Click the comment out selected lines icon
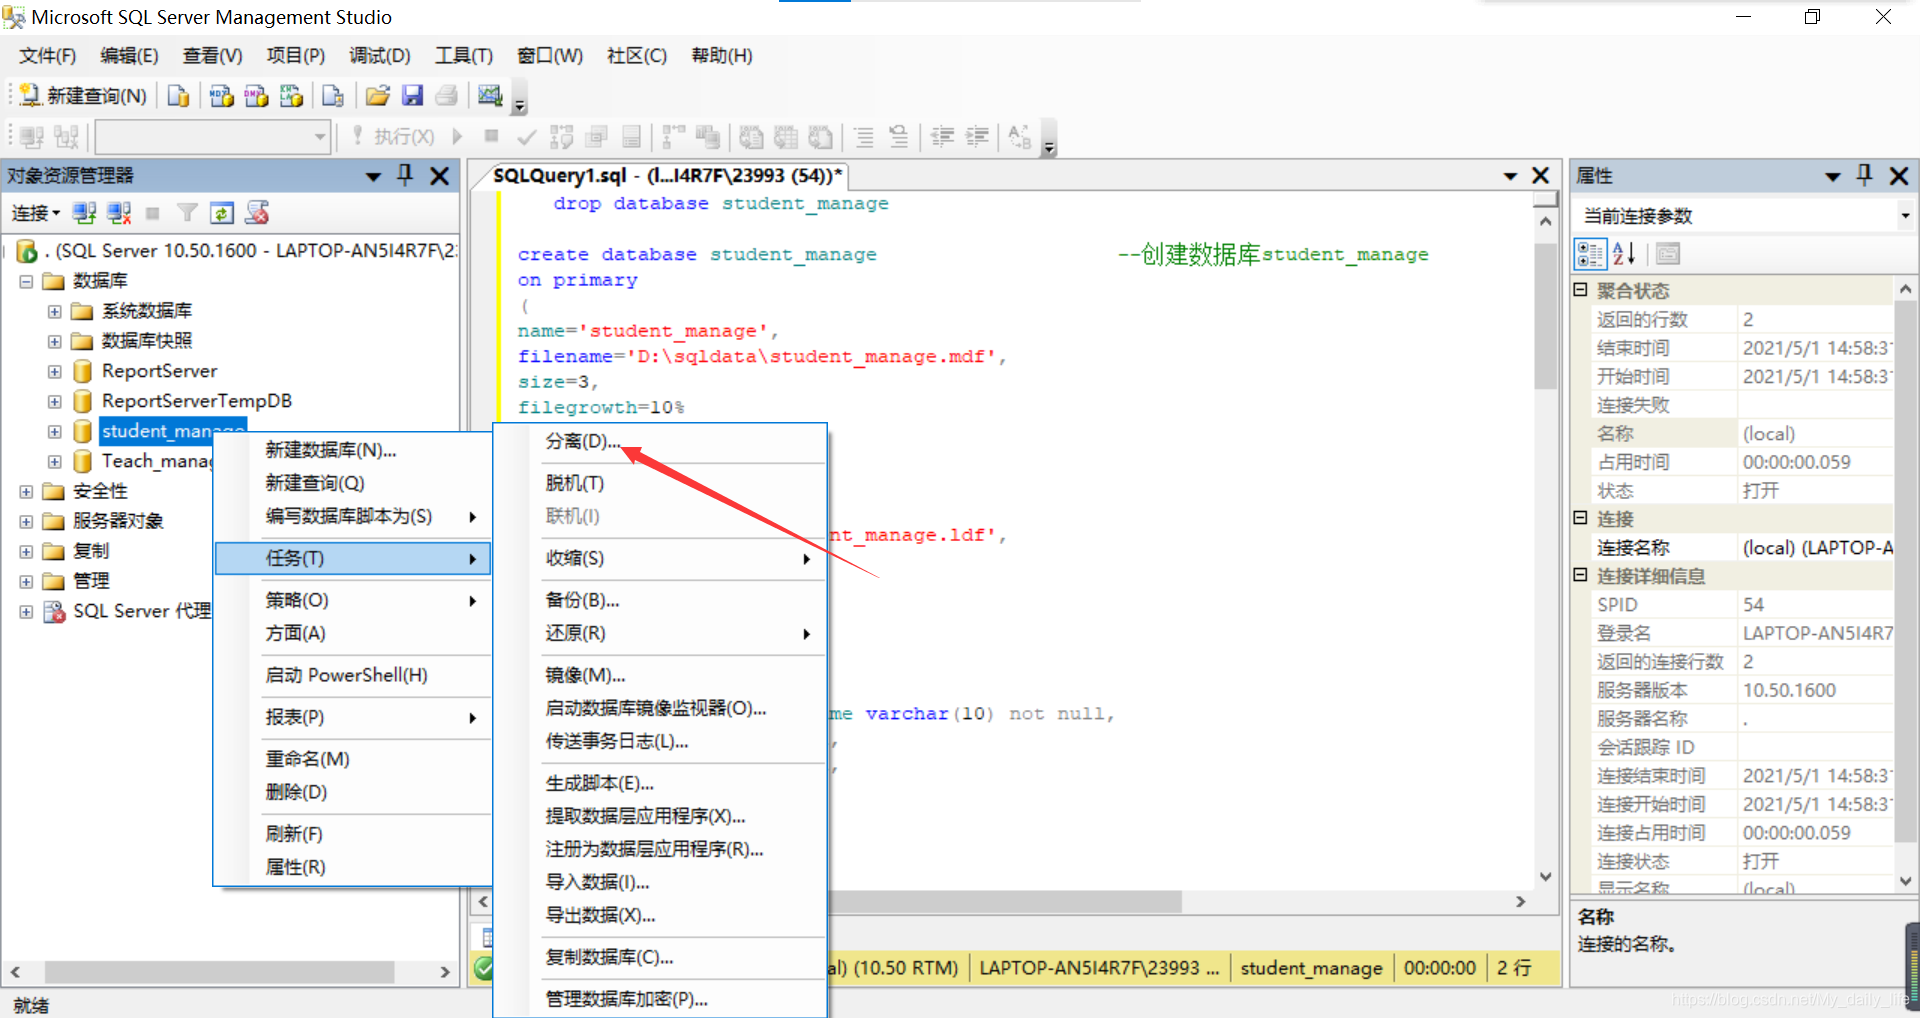Screen dimensions: 1920x1018 [x=863, y=137]
